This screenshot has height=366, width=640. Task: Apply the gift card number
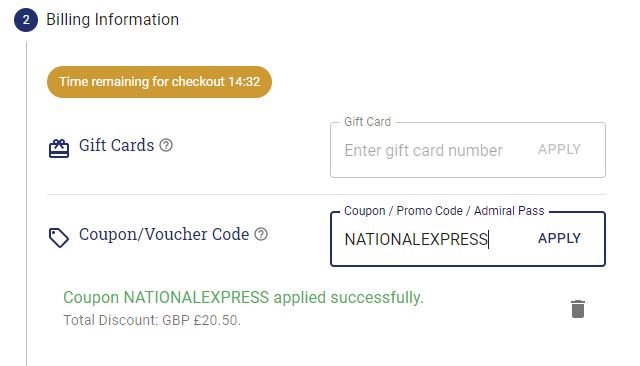559,149
